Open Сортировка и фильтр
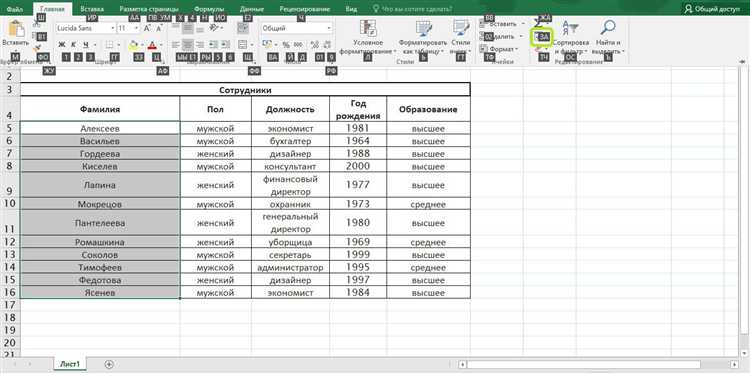Screen dimensions: 750x373 pos(570,37)
